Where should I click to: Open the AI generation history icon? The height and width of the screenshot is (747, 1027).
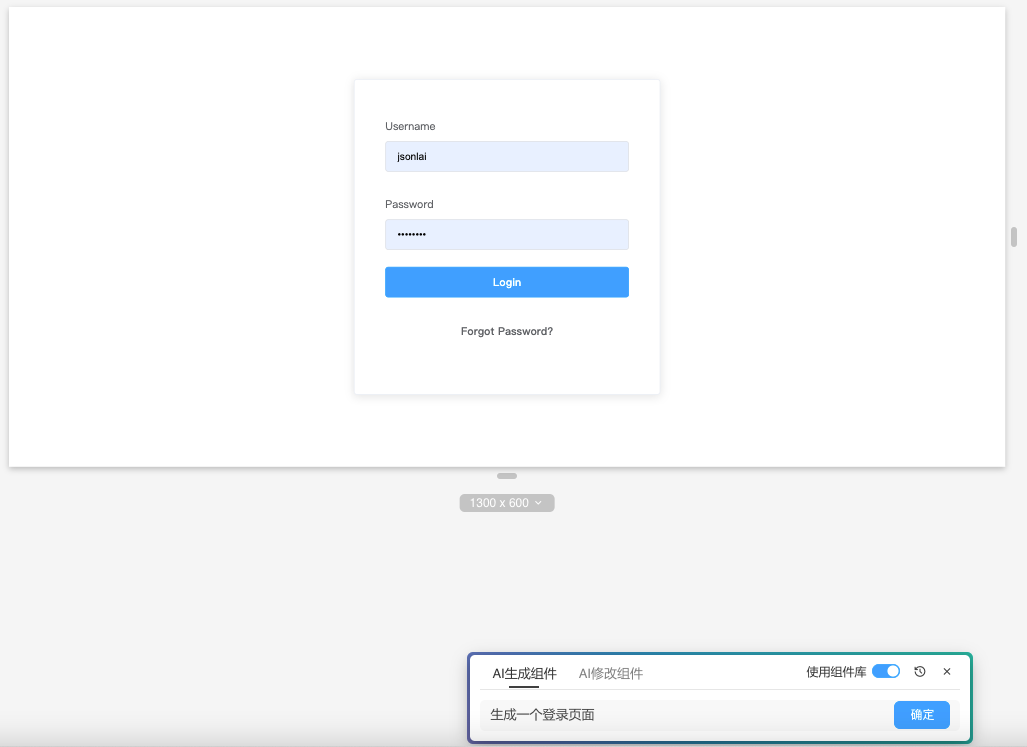[919, 672]
